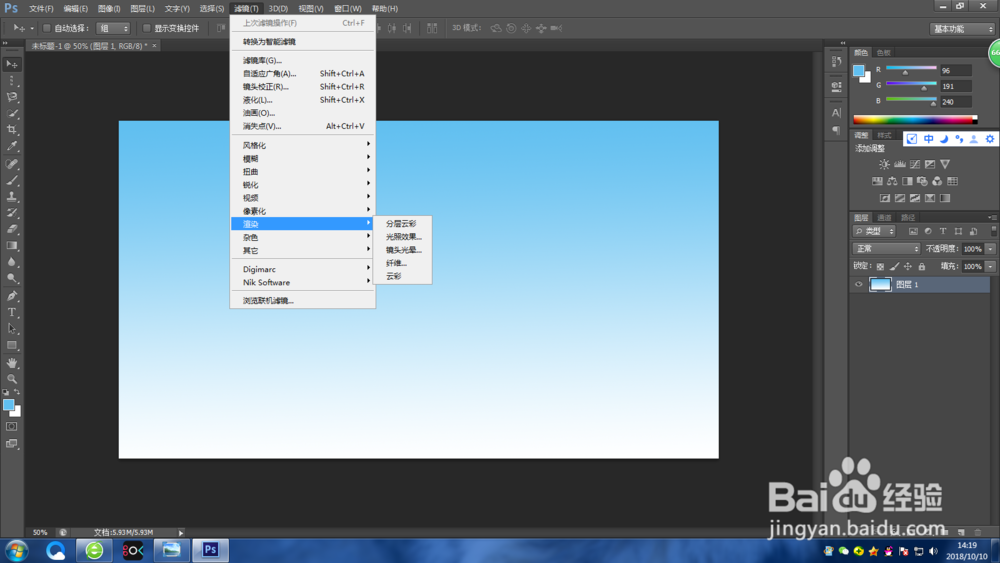This screenshot has width=1000, height=563.
Task: Open the 正常 blend mode dropdown
Action: (x=886, y=249)
